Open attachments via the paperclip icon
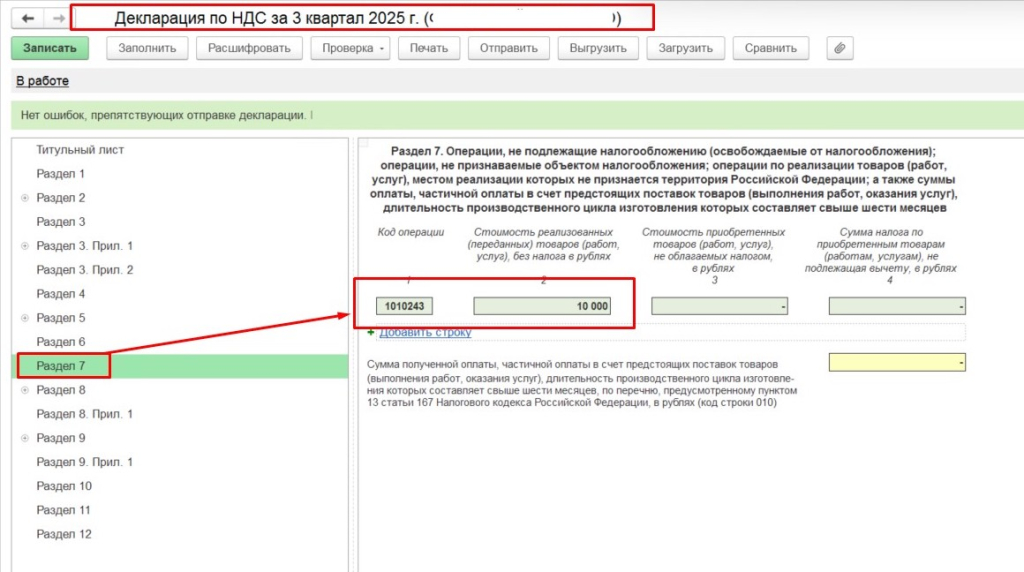This screenshot has height=572, width=1024. tap(840, 48)
